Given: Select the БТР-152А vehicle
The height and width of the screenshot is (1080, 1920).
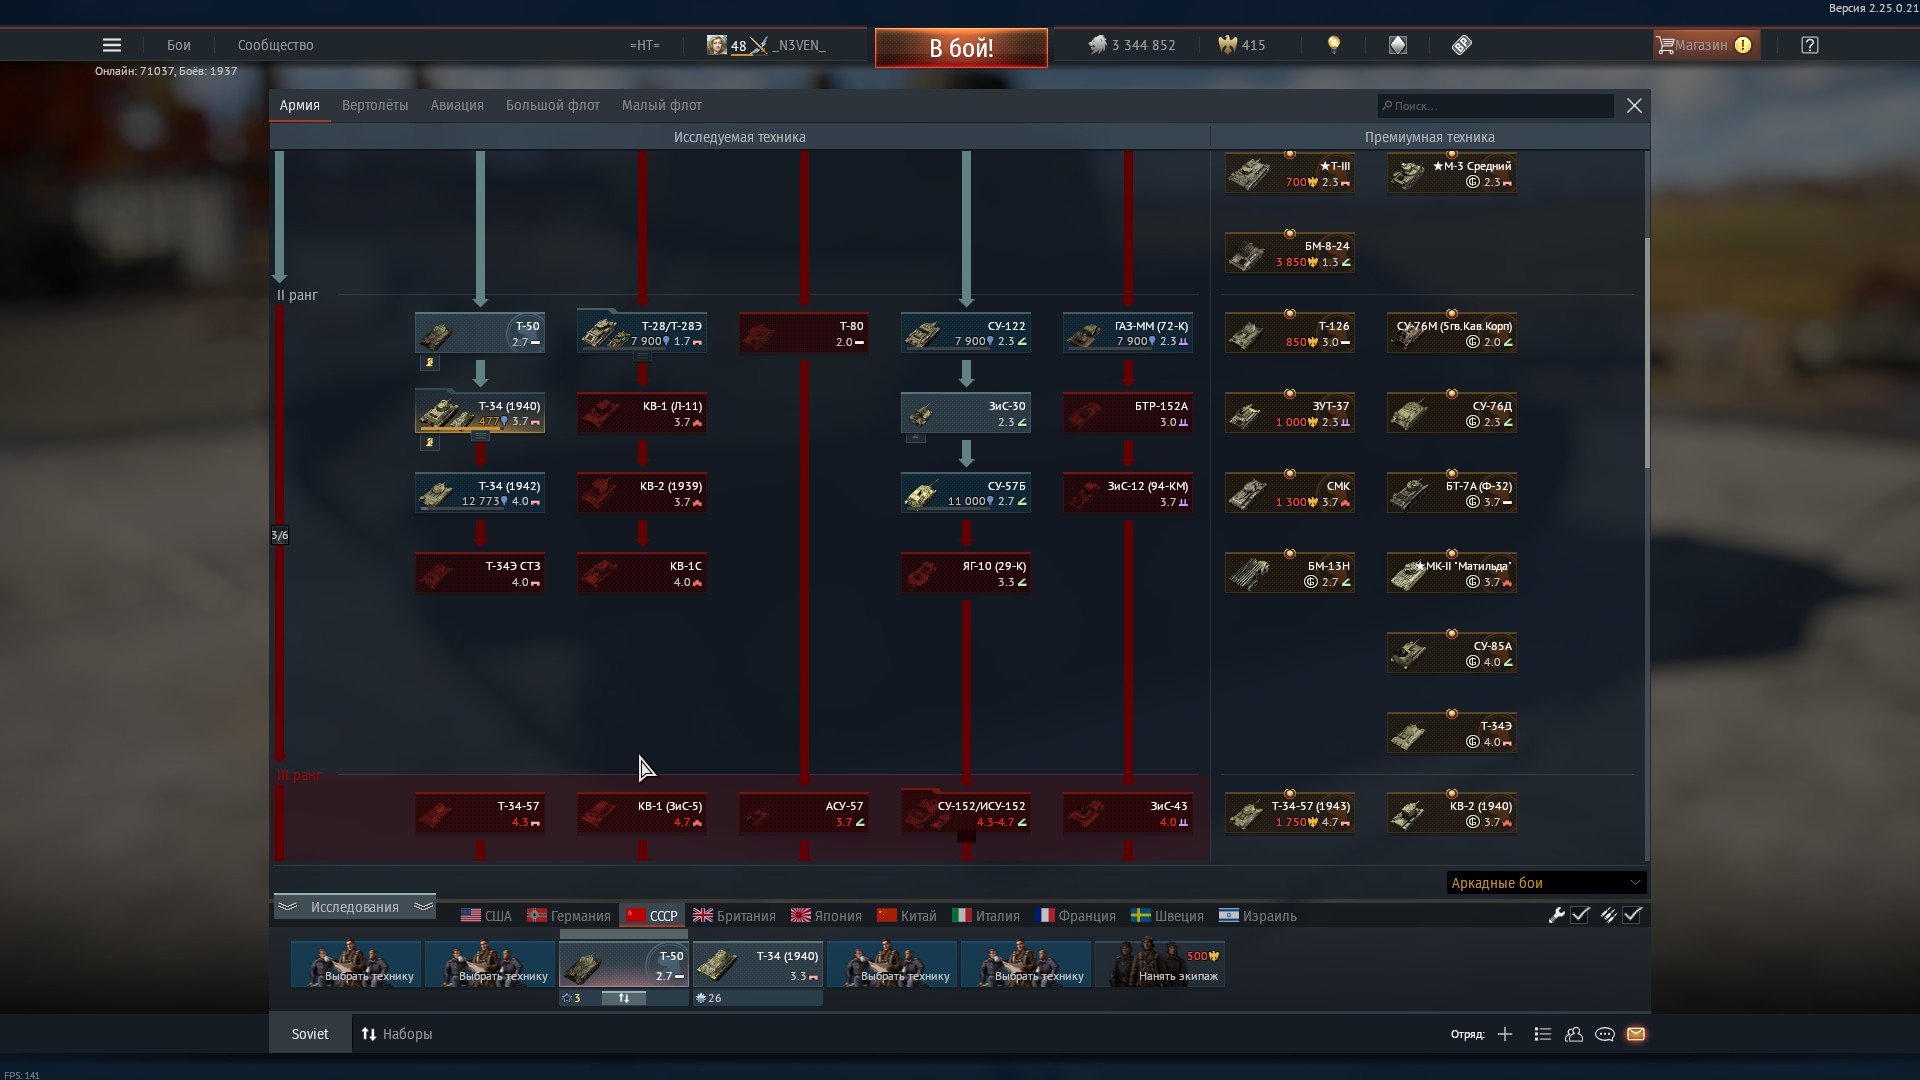Looking at the screenshot, I should coord(1128,413).
